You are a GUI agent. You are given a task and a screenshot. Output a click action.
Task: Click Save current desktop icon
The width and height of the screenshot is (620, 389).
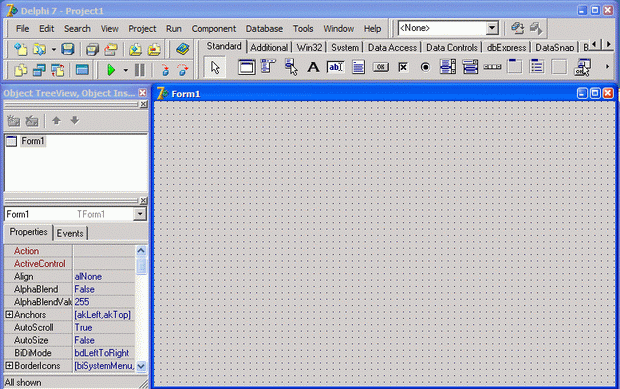pyautogui.click(x=517, y=28)
